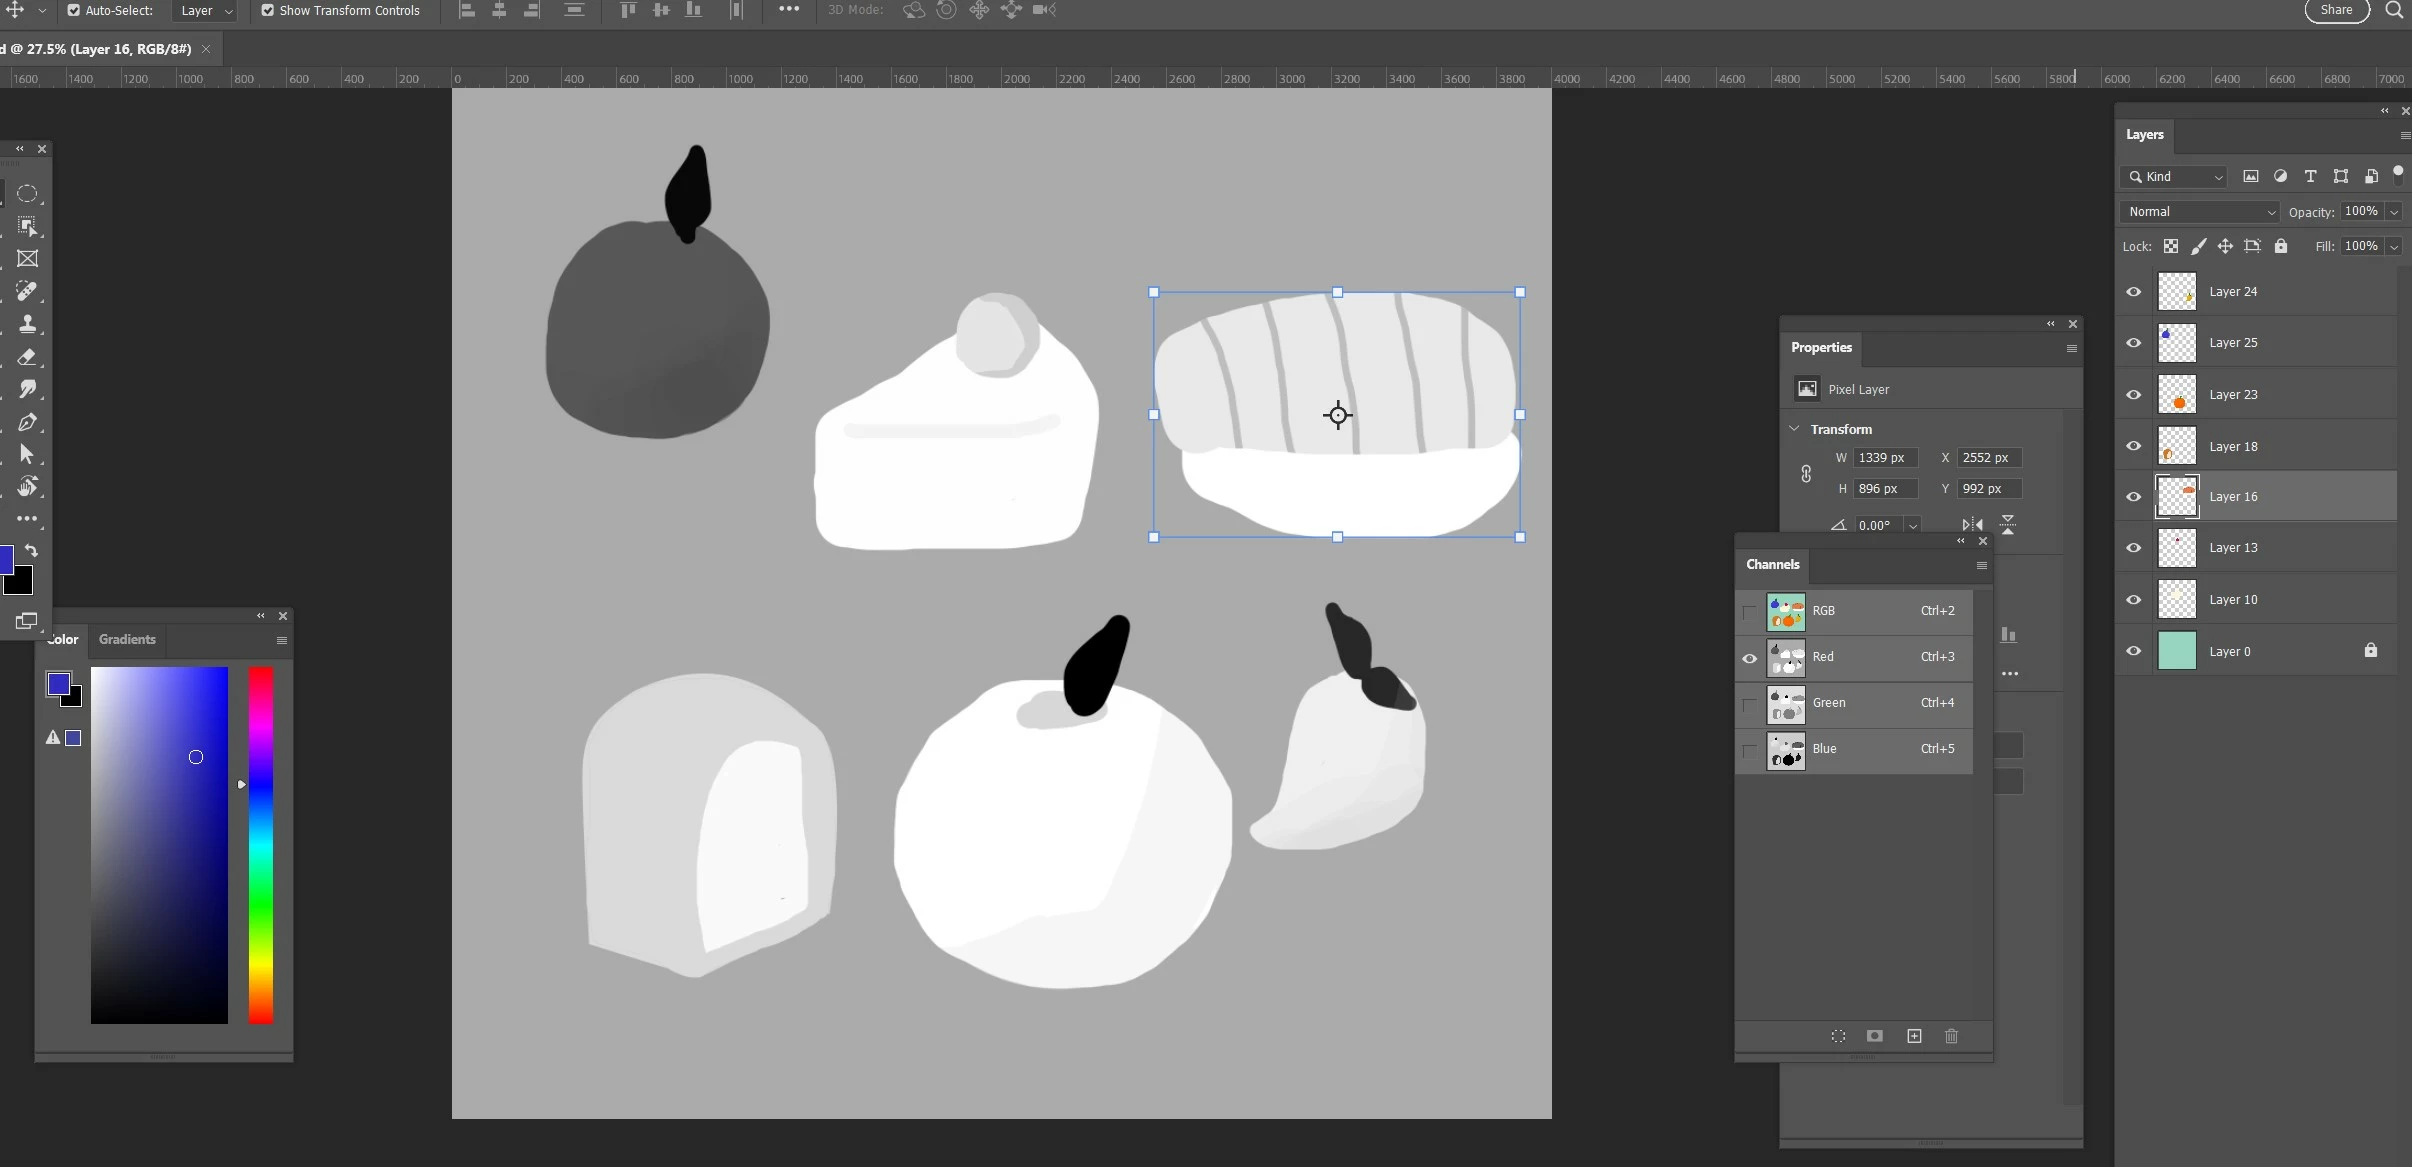Viewport: 2412px width, 1167px height.
Task: Click the lock all layer icon
Action: pyautogui.click(x=2281, y=246)
